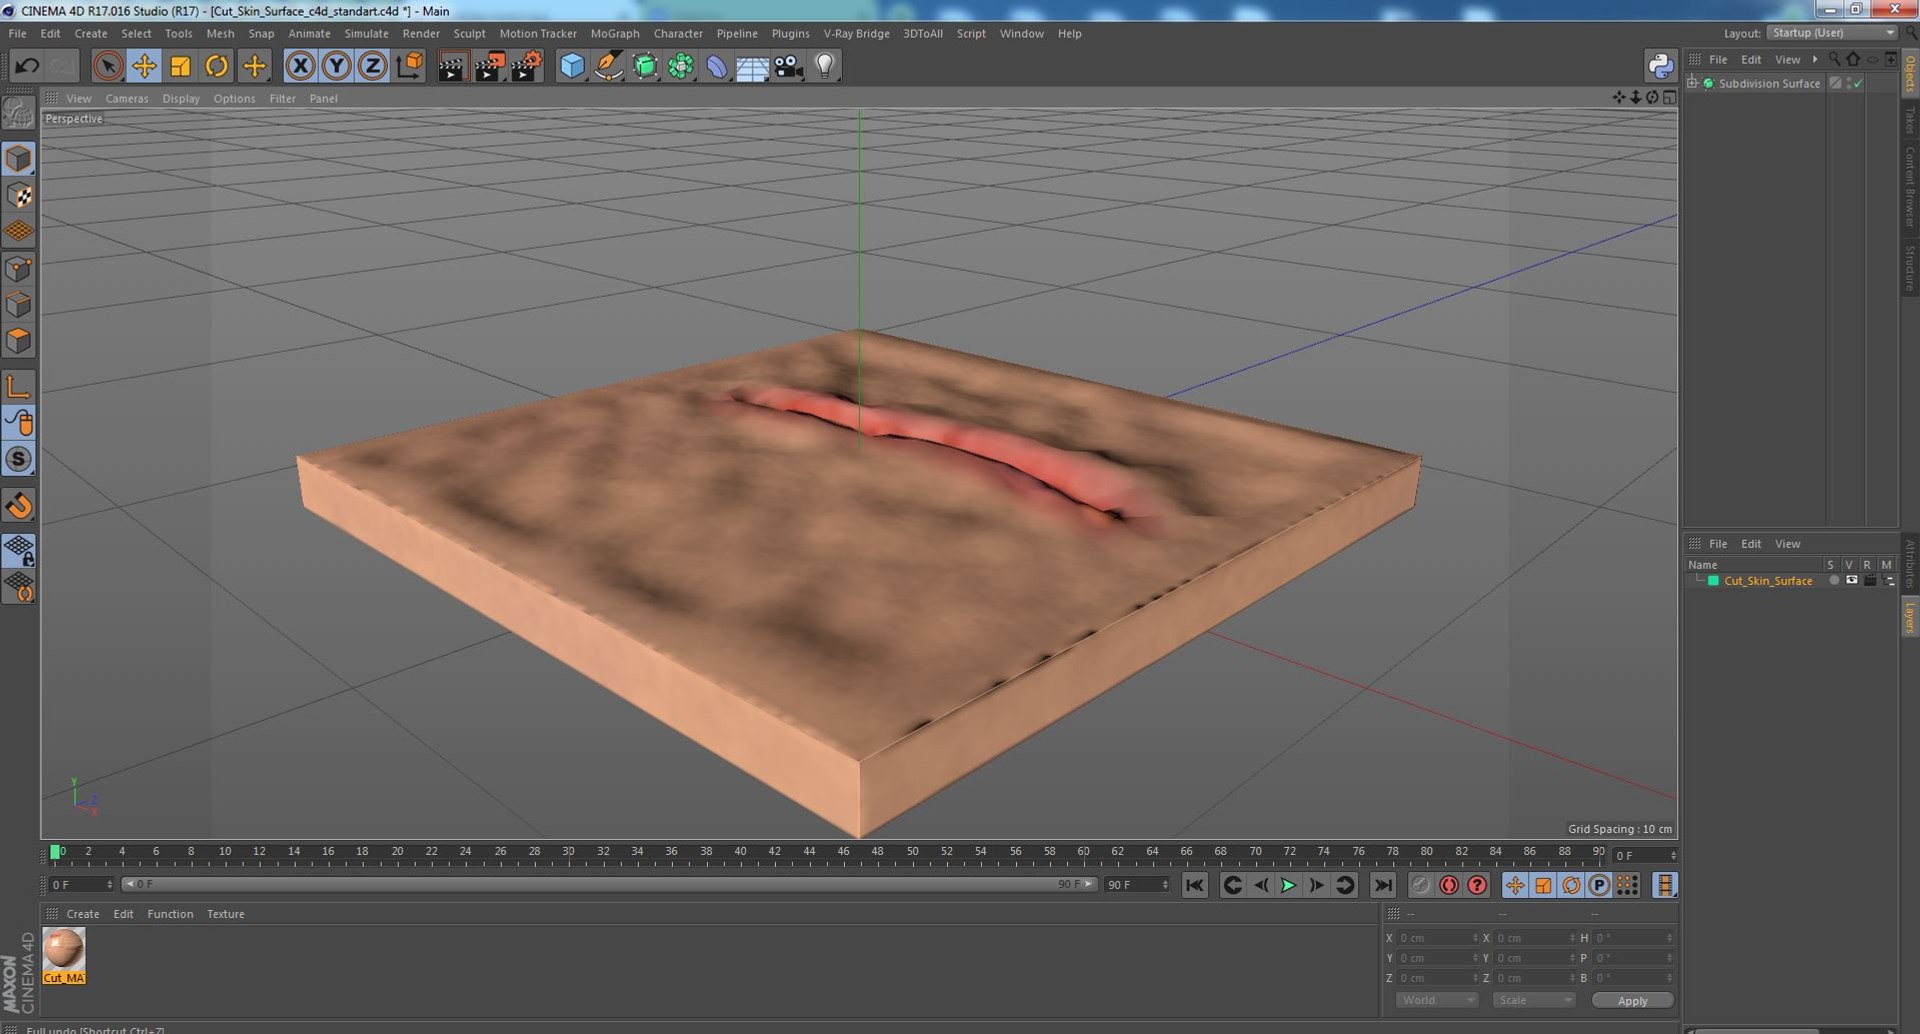Add a floor environment object

[752, 67]
